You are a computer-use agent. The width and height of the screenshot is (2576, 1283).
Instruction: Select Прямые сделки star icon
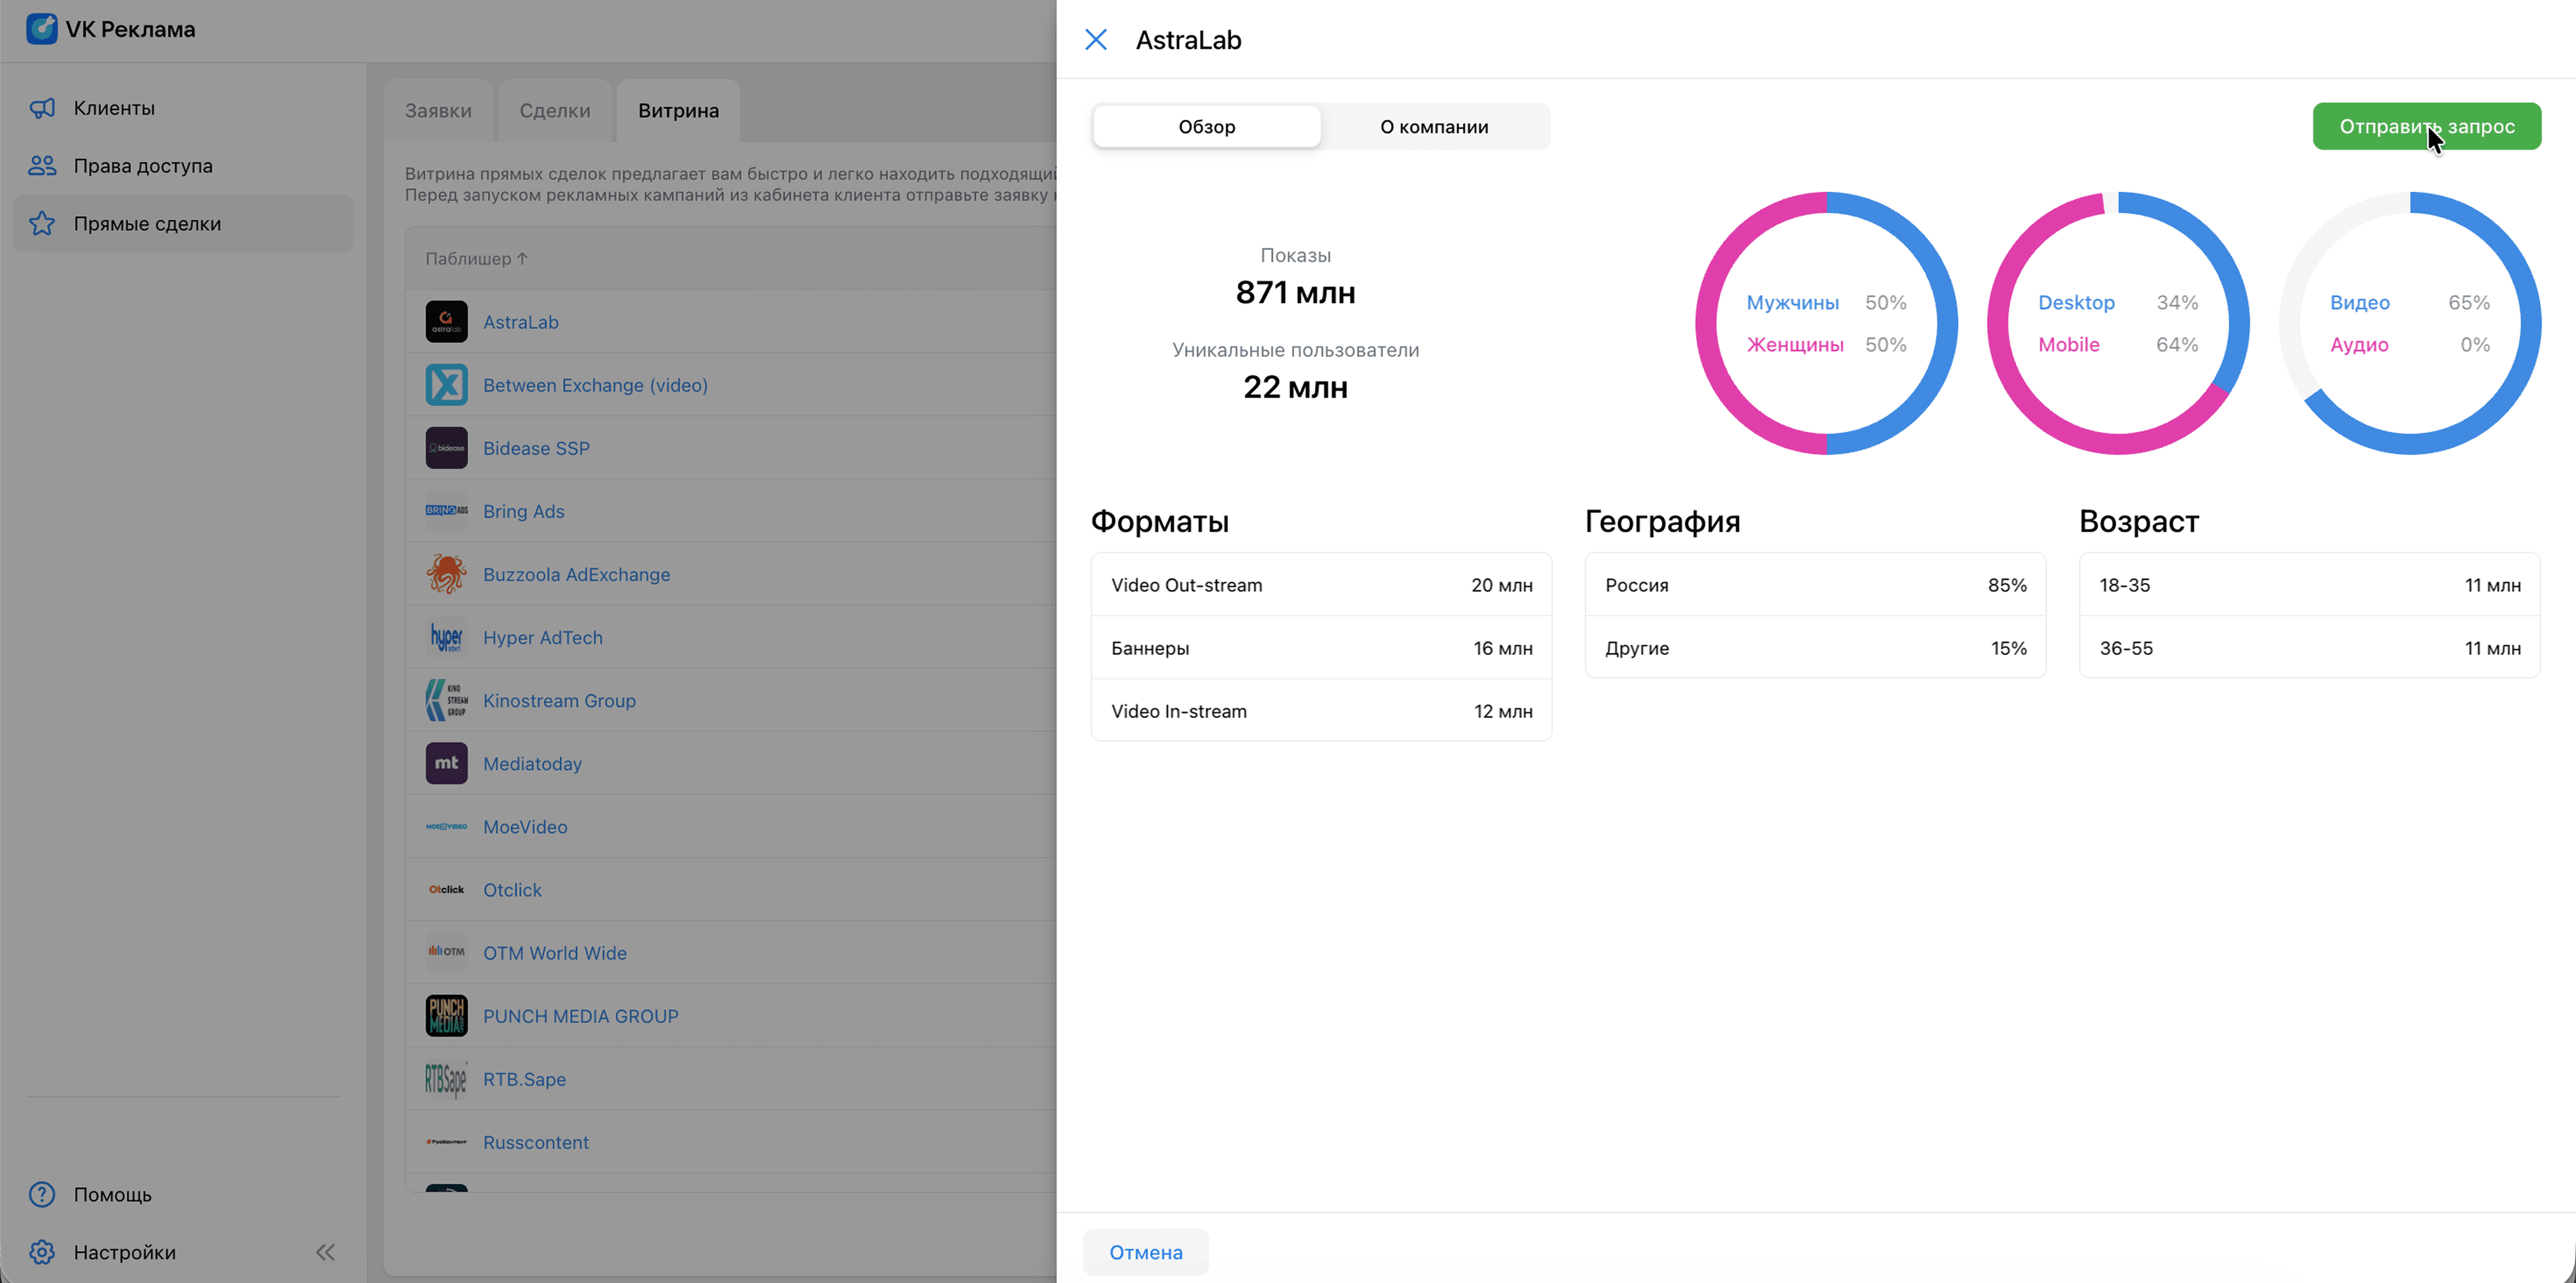coord(42,224)
